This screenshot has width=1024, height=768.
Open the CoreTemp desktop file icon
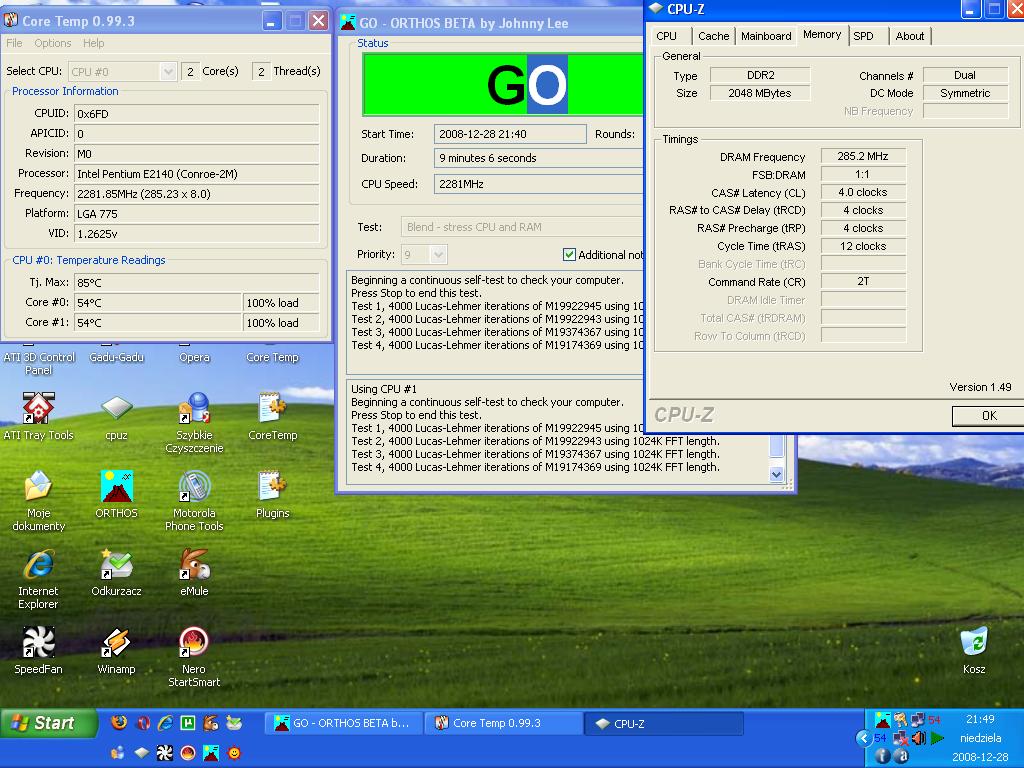(x=272, y=416)
